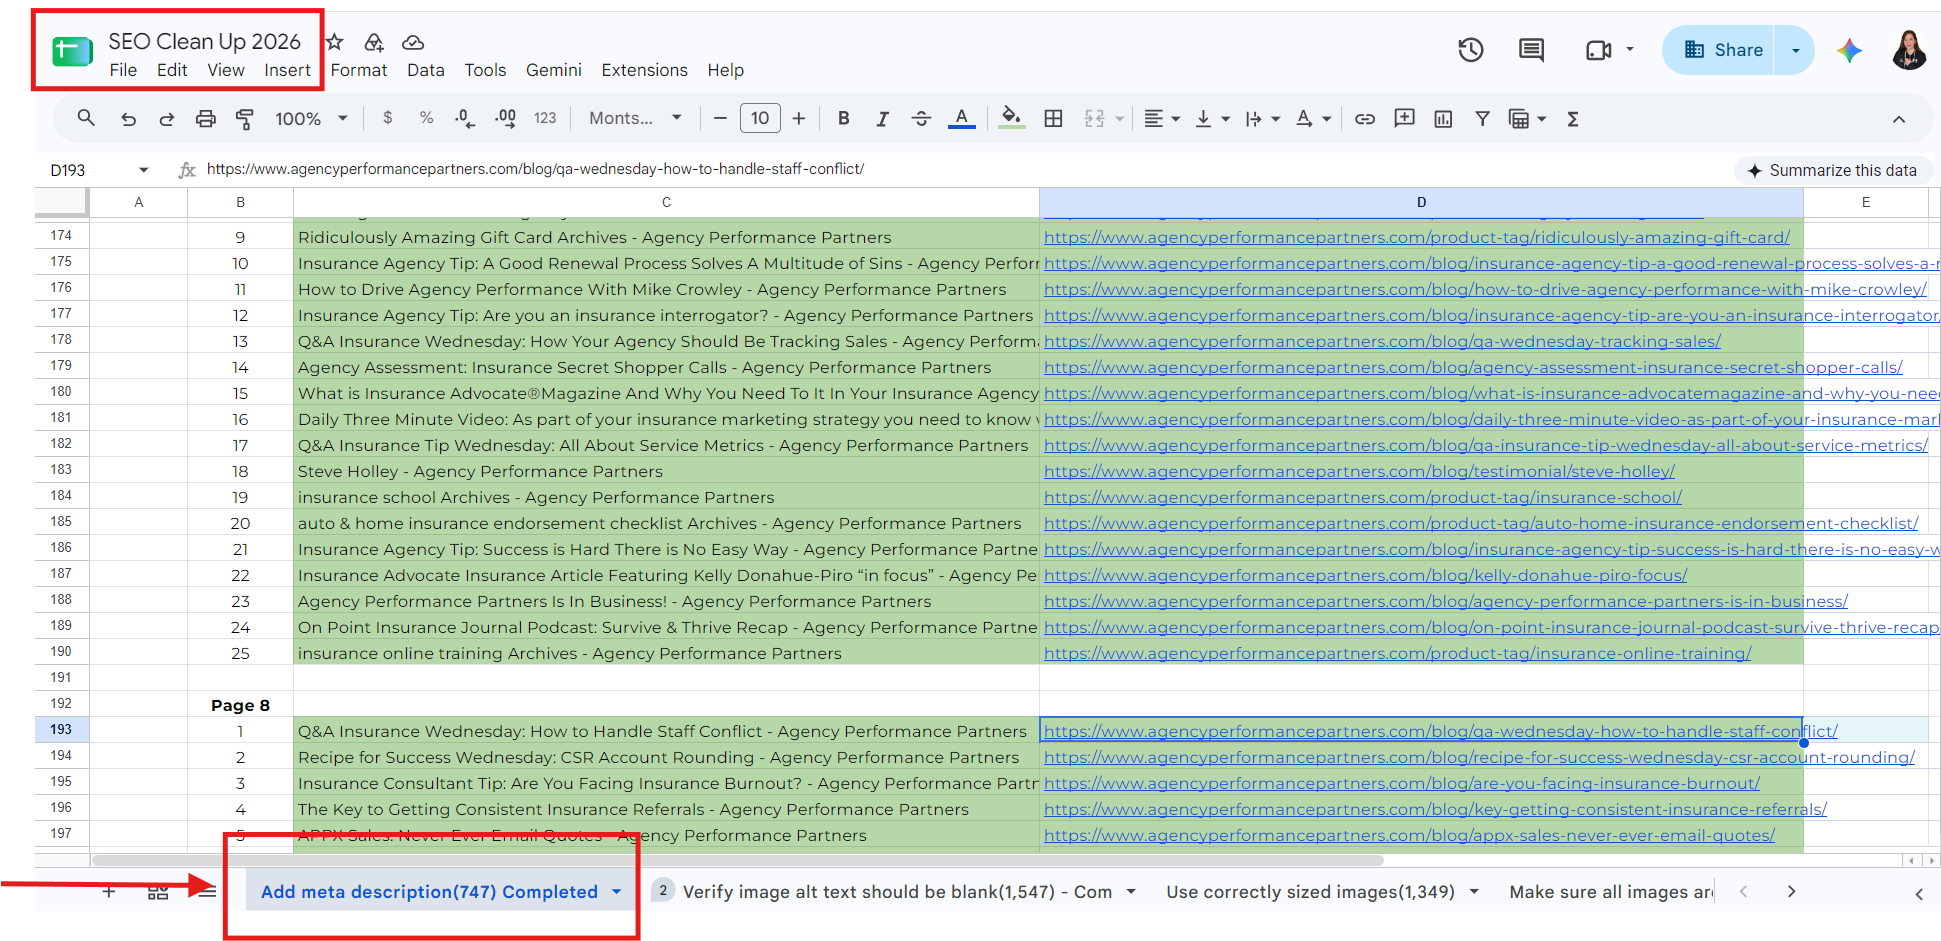
Task: Open the Gemini sparkle icon
Action: [1849, 50]
